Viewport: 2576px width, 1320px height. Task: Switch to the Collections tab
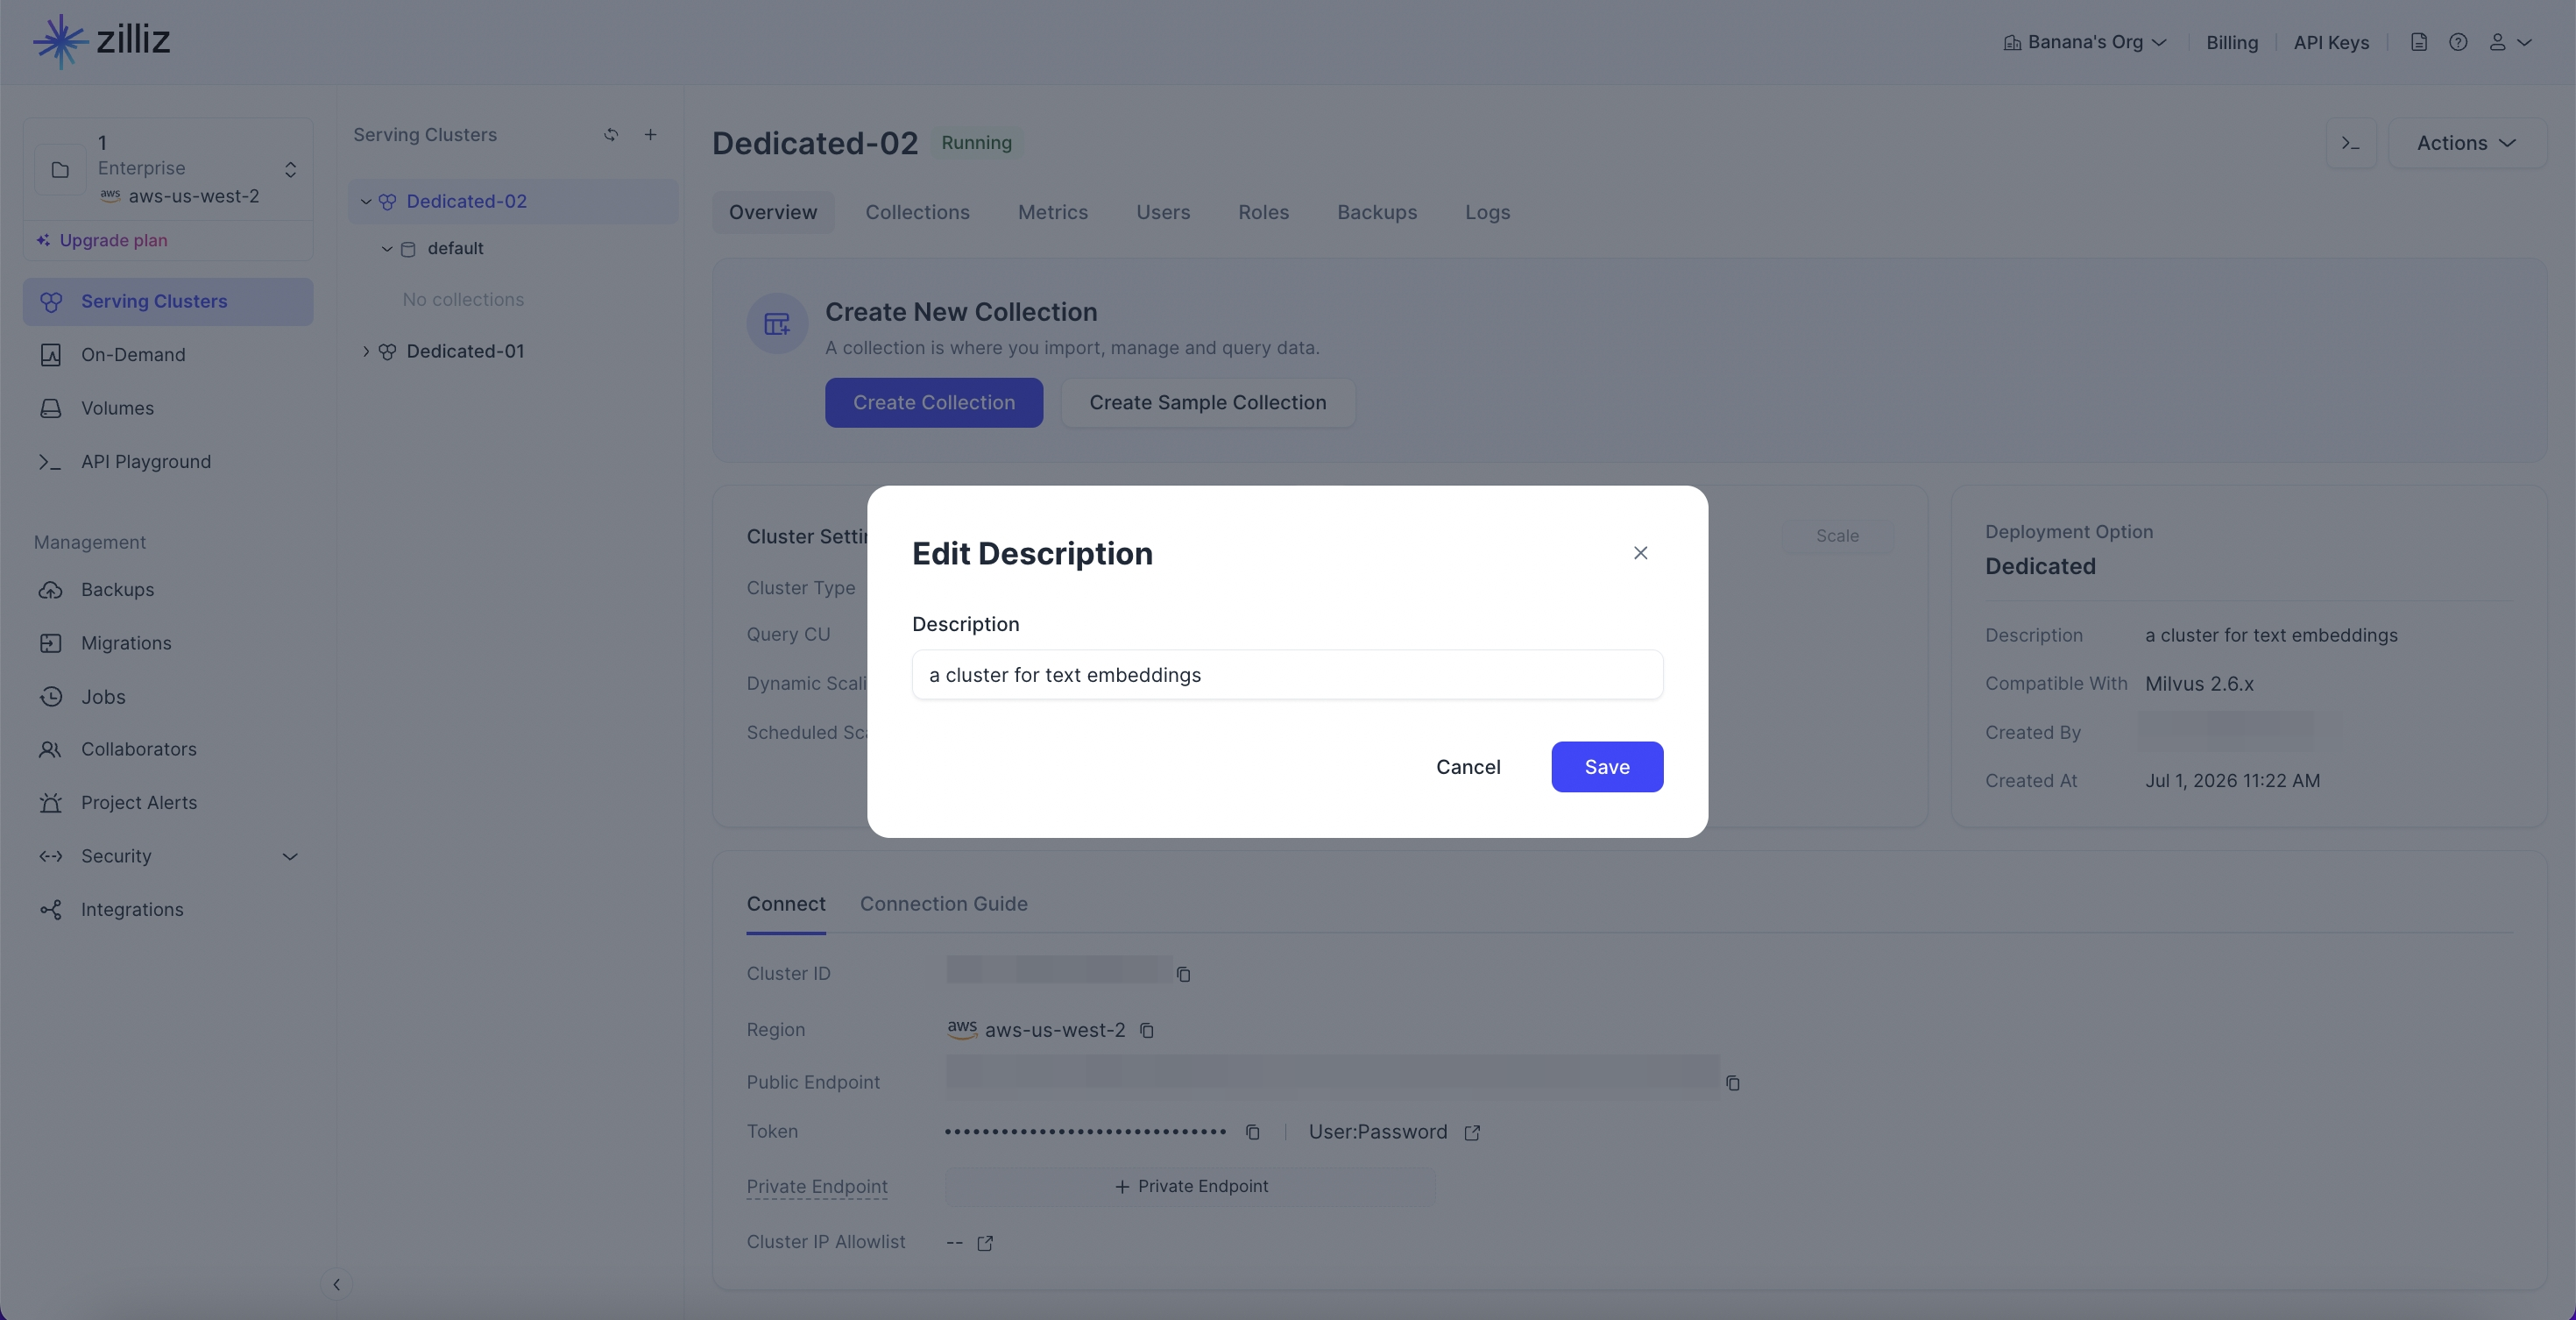click(x=917, y=212)
